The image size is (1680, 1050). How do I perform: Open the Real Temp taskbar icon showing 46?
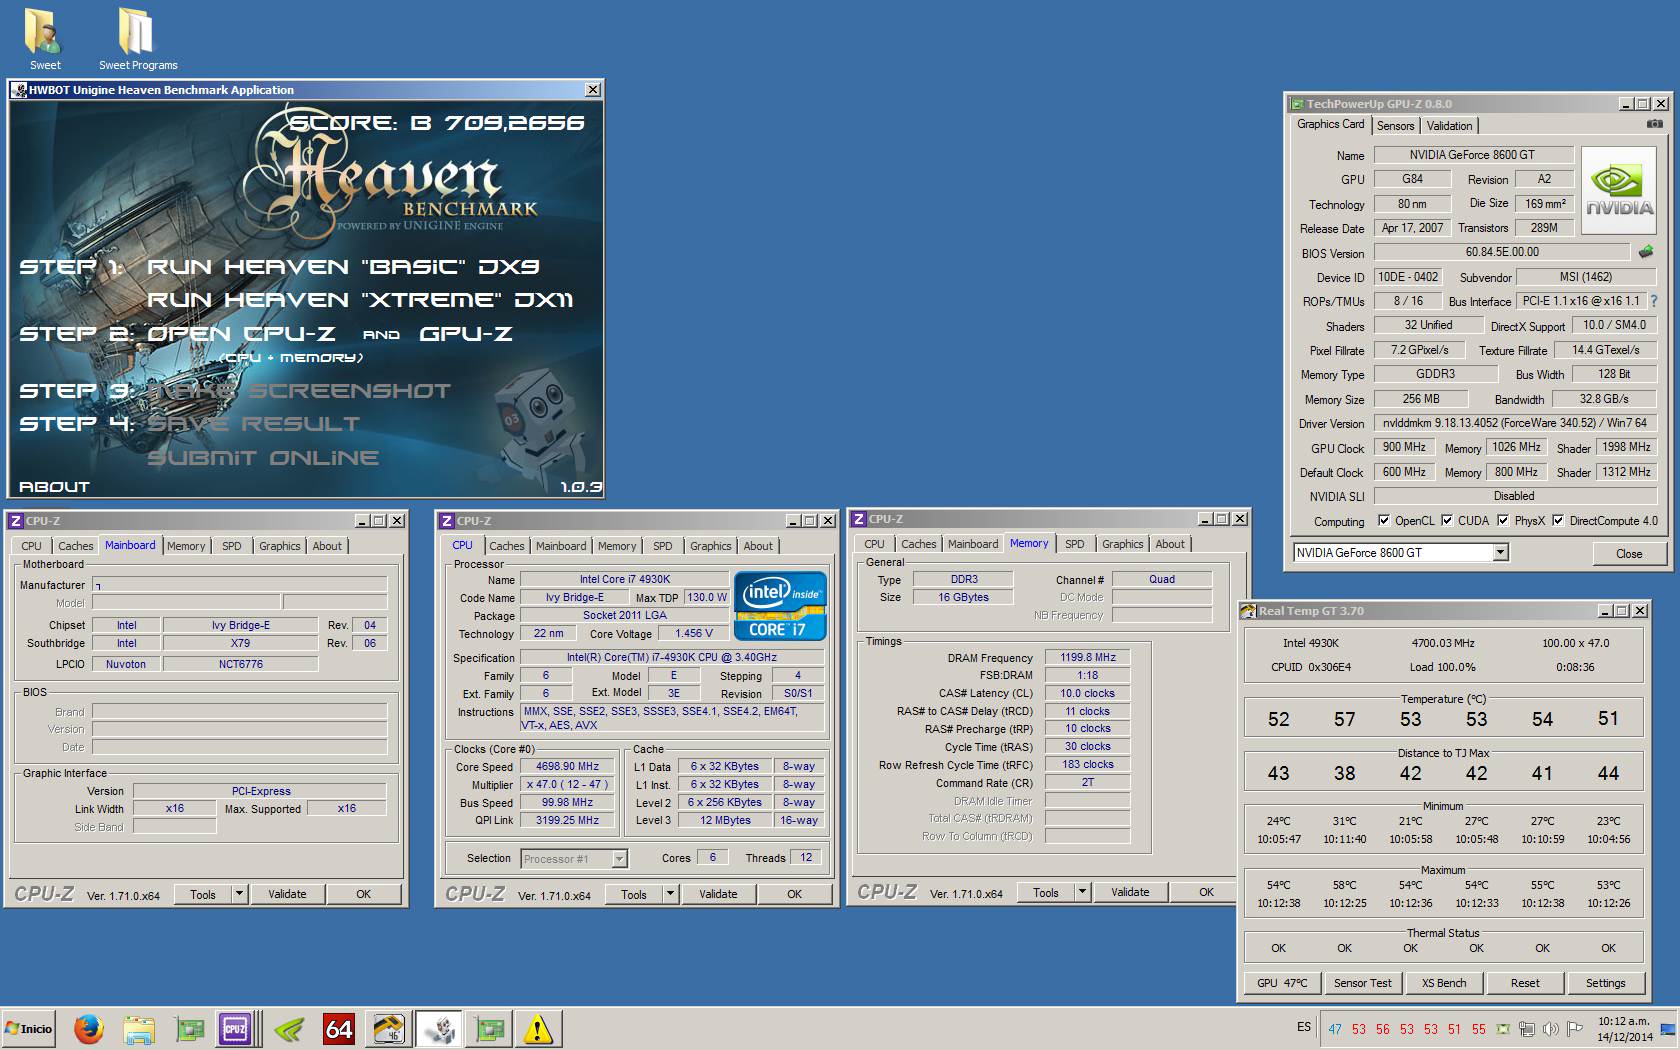pyautogui.click(x=388, y=1028)
